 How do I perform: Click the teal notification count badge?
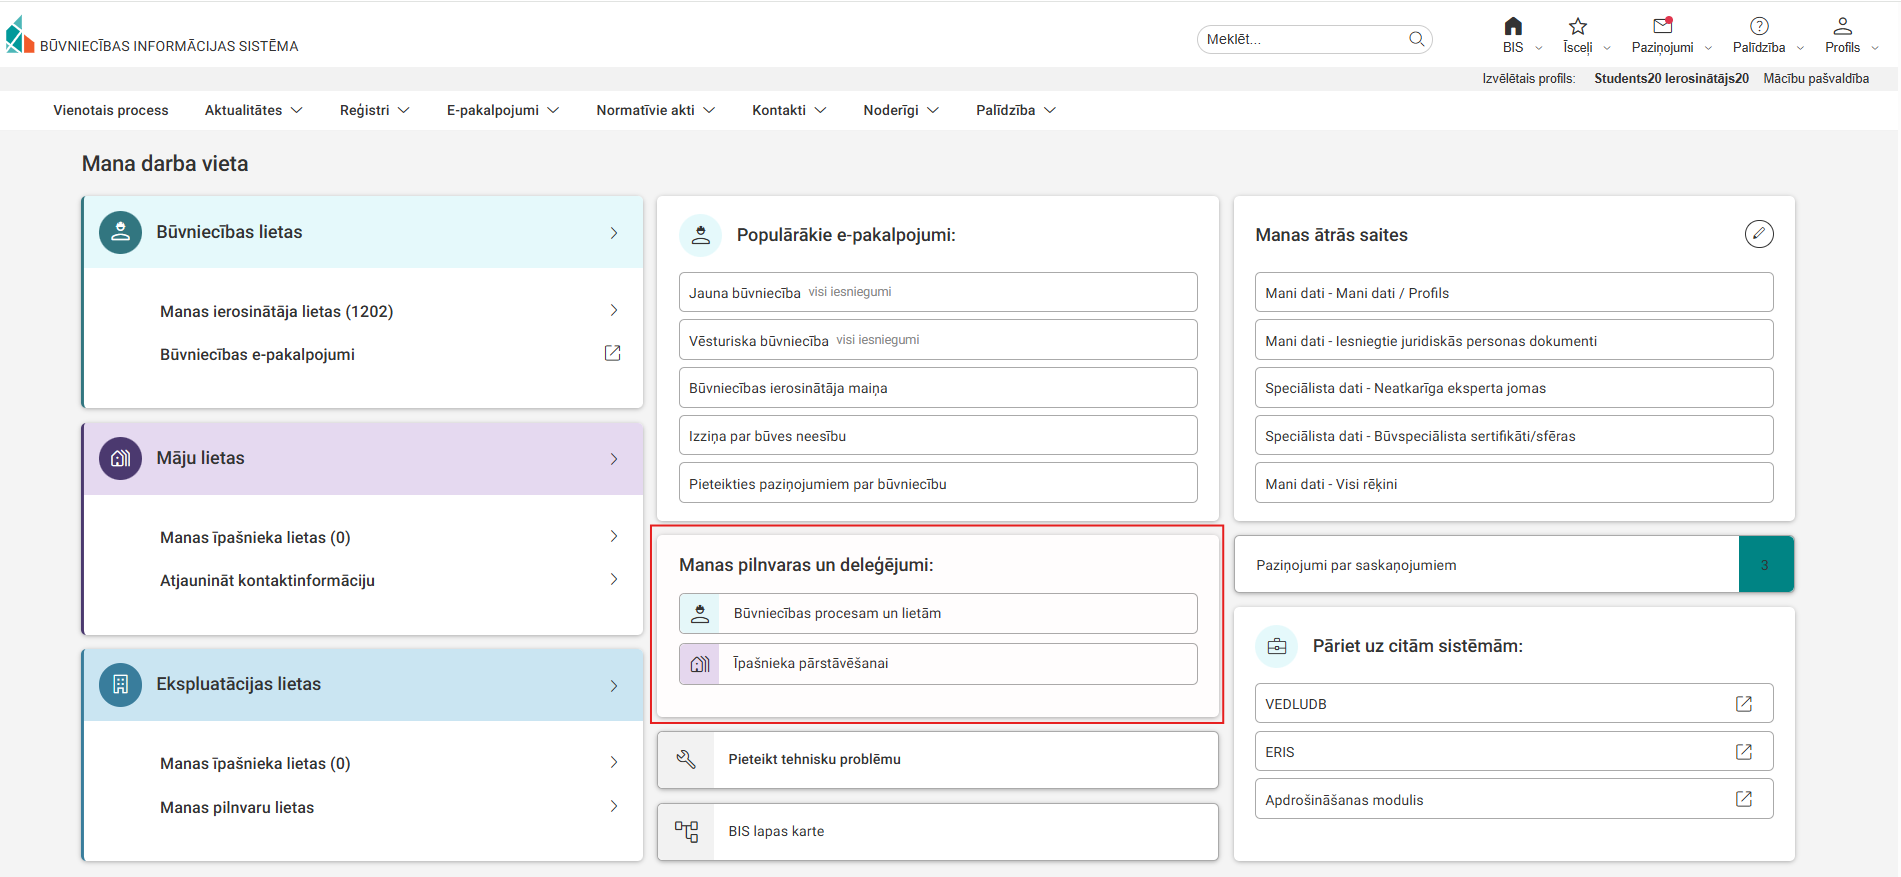(x=1765, y=565)
